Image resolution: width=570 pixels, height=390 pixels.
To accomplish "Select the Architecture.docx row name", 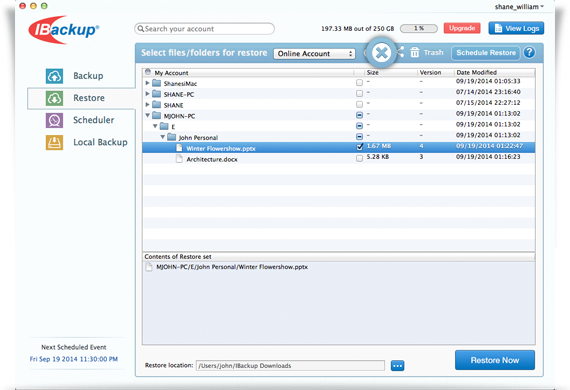I will click(x=212, y=159).
